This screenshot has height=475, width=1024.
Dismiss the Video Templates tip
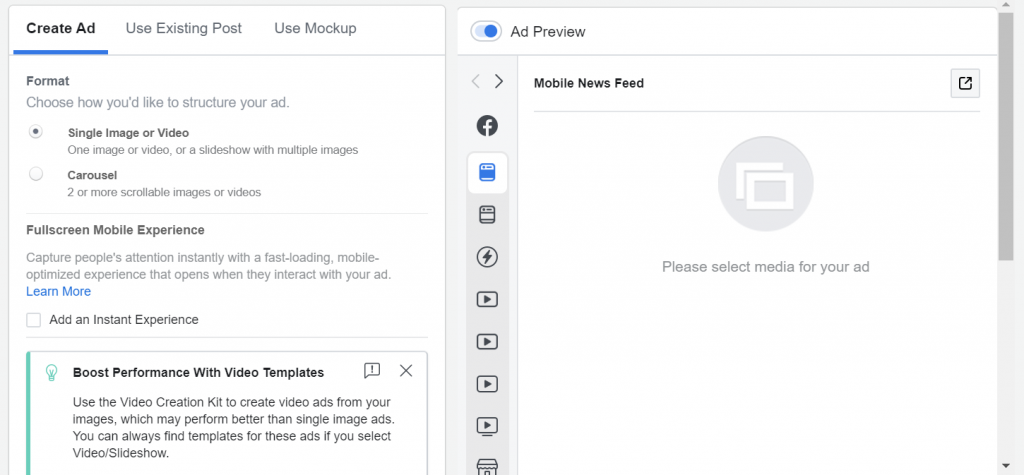coord(406,371)
